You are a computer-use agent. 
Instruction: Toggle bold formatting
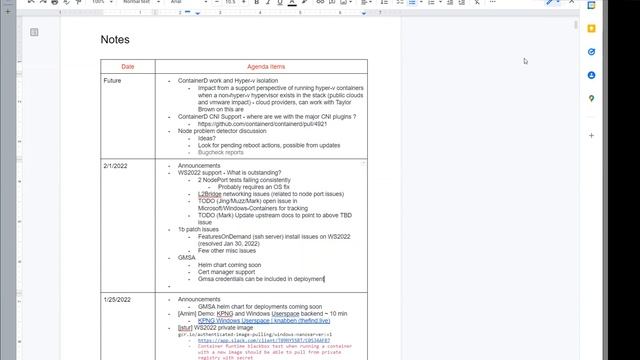256,2
